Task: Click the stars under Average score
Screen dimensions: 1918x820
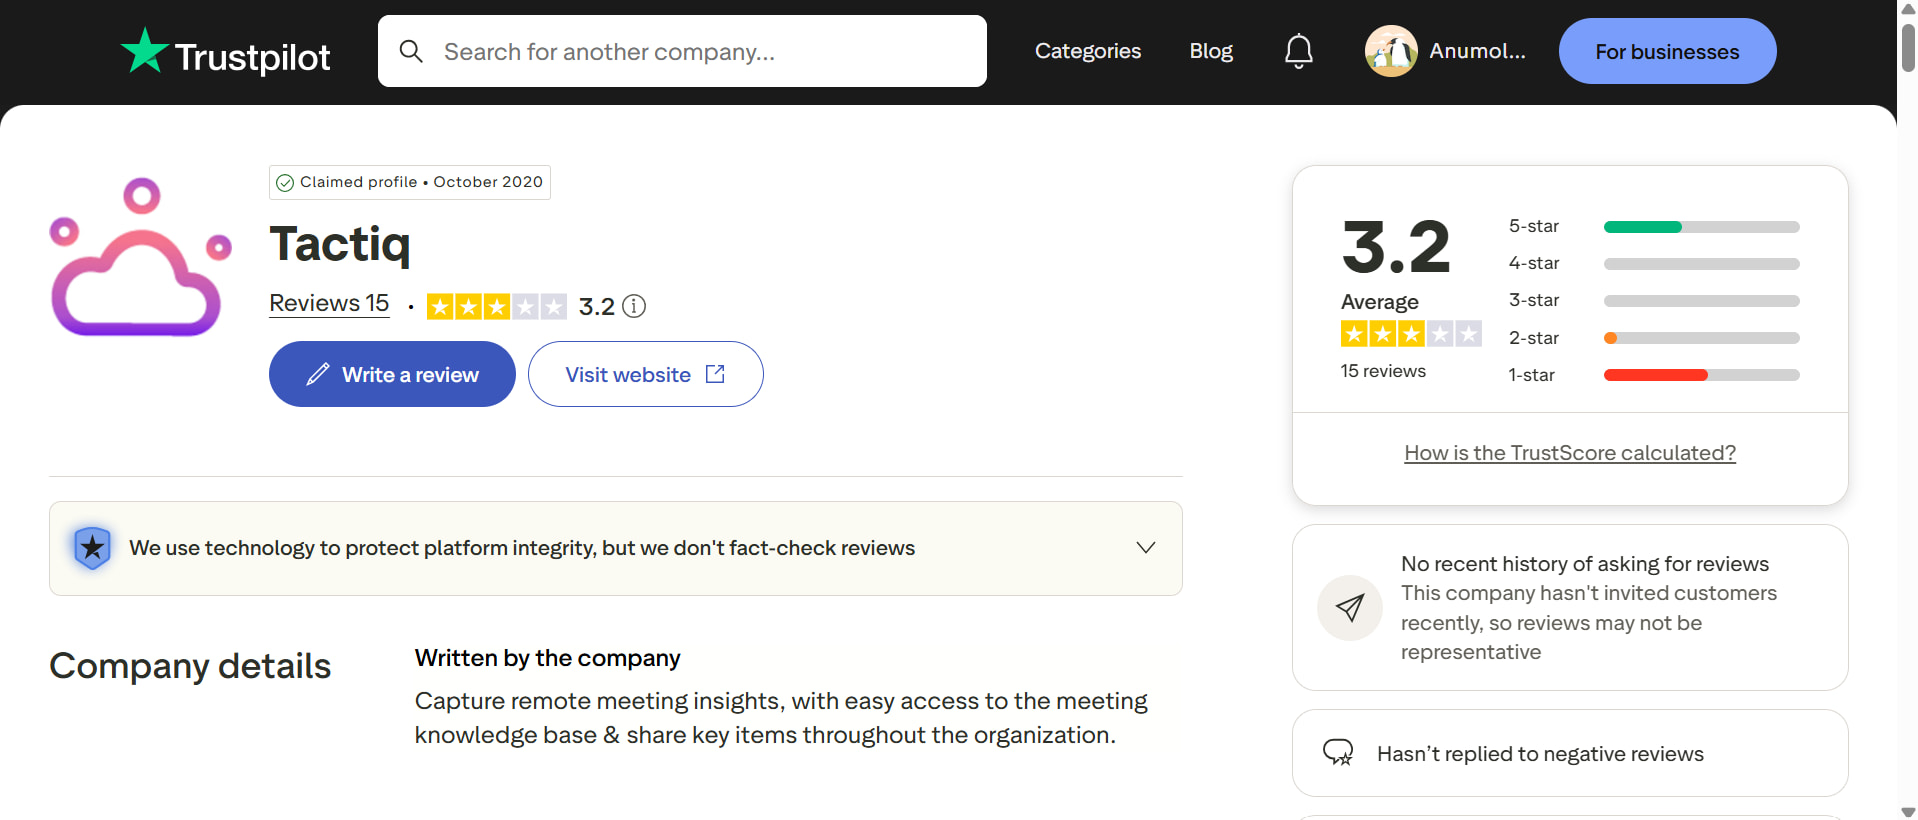Action: (1411, 334)
